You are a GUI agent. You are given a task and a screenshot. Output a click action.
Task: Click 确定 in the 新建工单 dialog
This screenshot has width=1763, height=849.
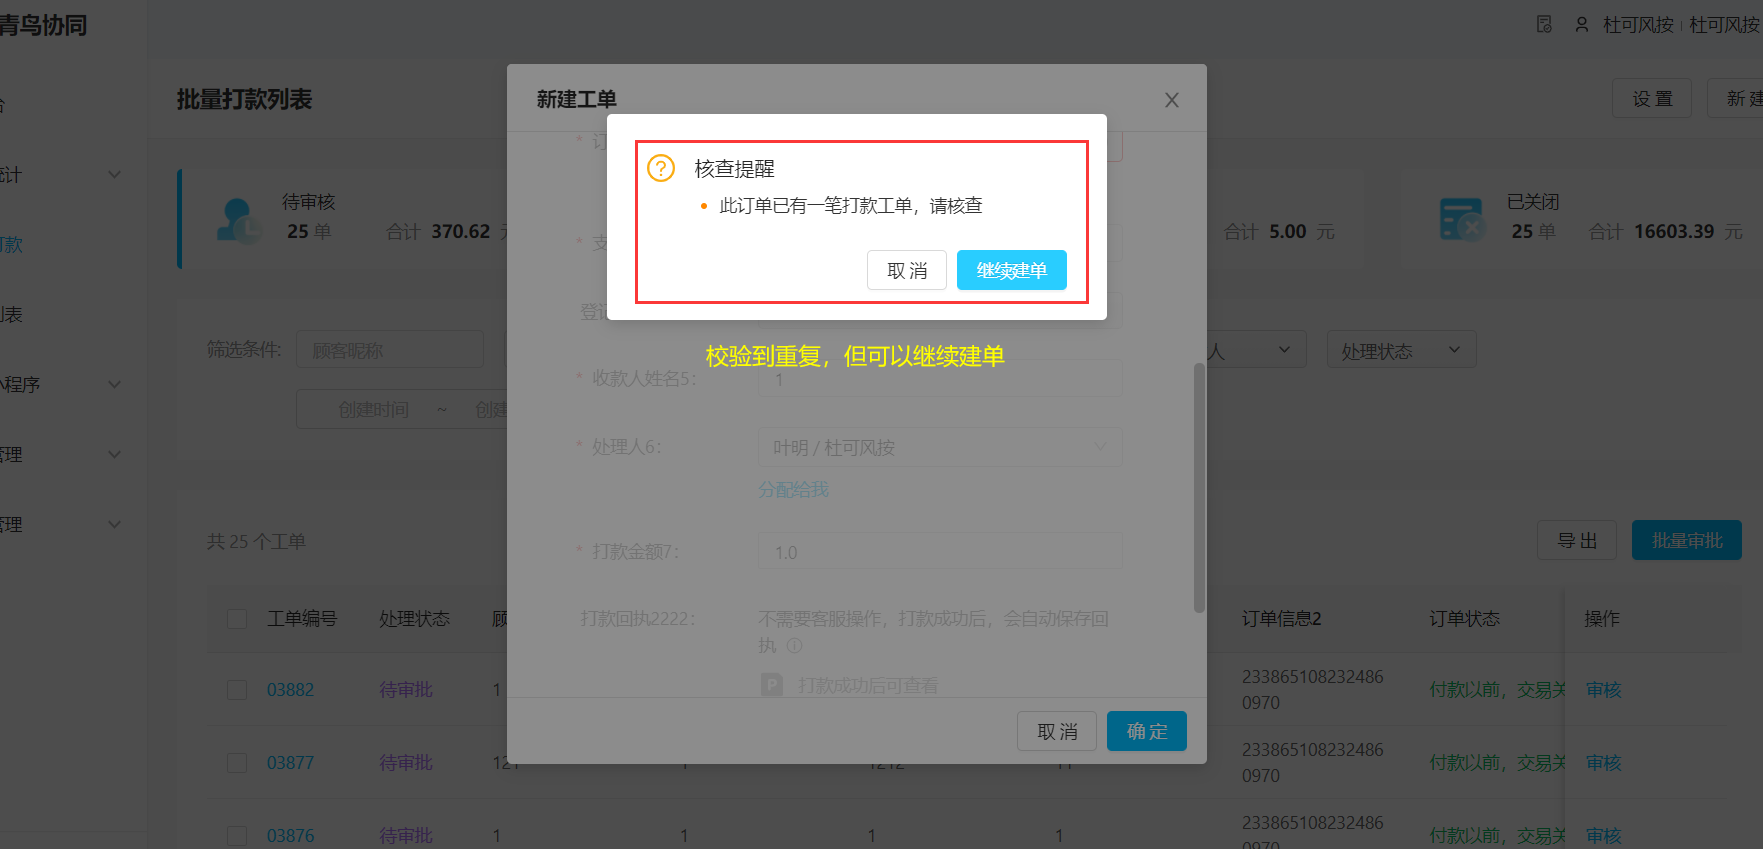point(1146,731)
